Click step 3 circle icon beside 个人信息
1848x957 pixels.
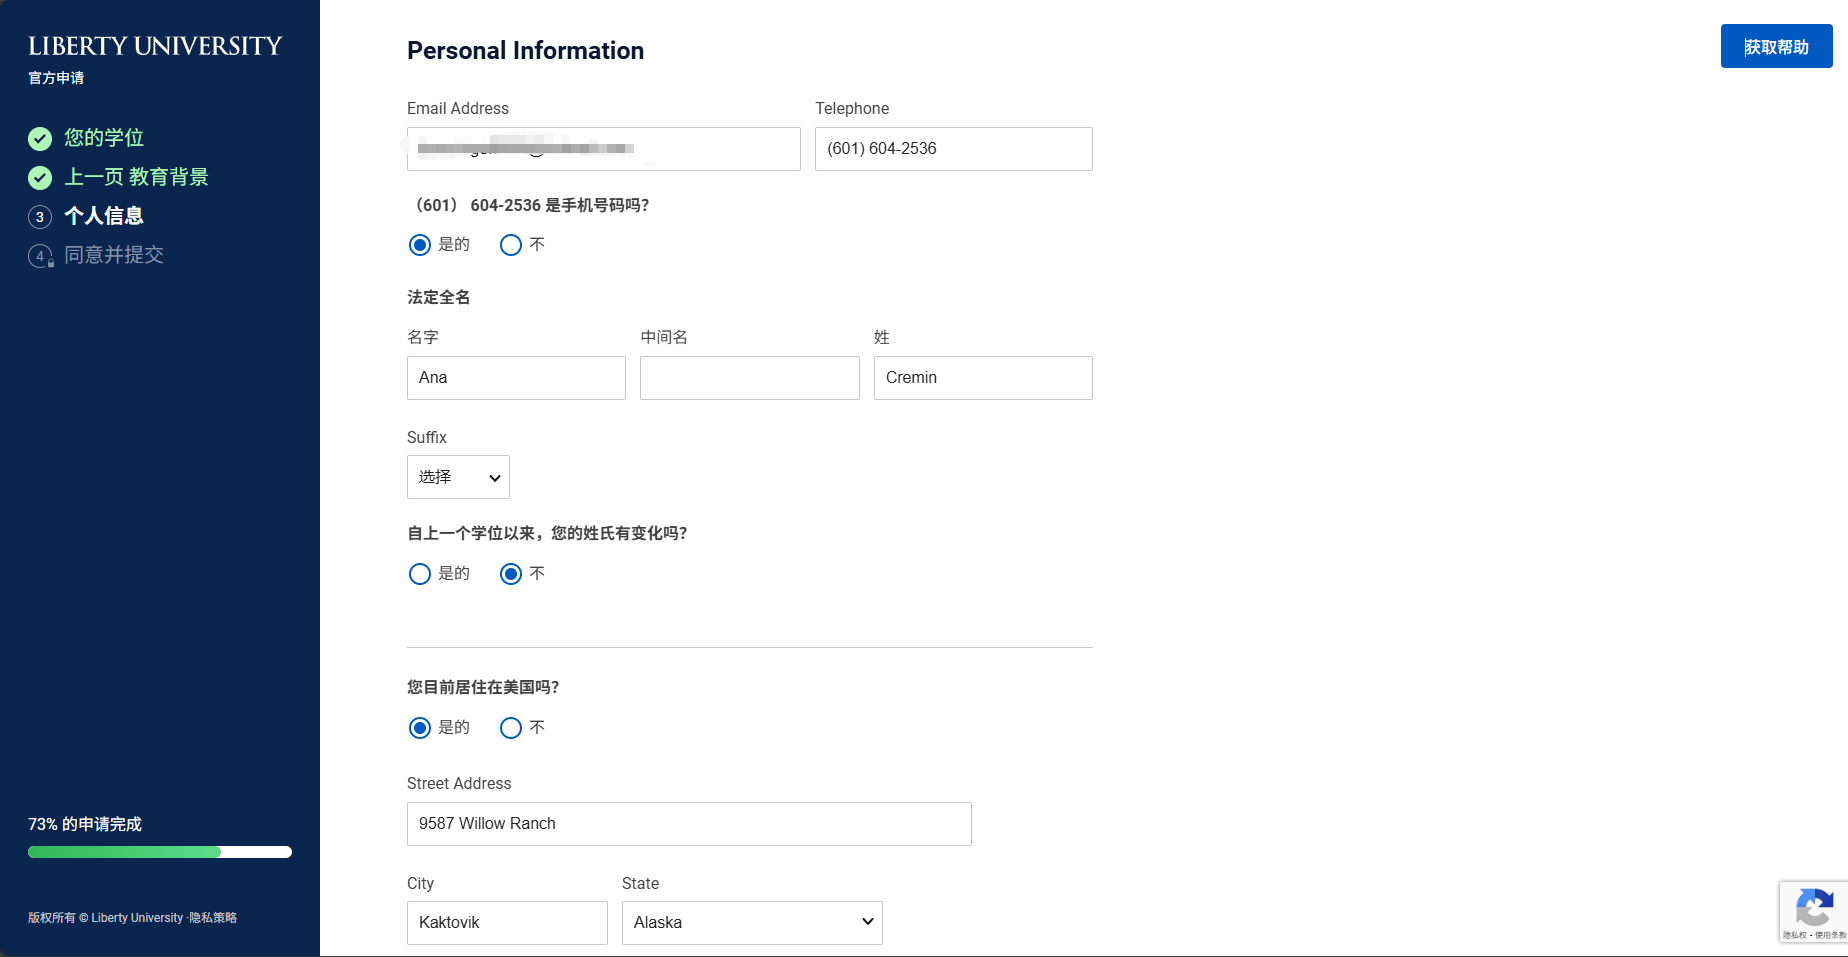(x=40, y=217)
